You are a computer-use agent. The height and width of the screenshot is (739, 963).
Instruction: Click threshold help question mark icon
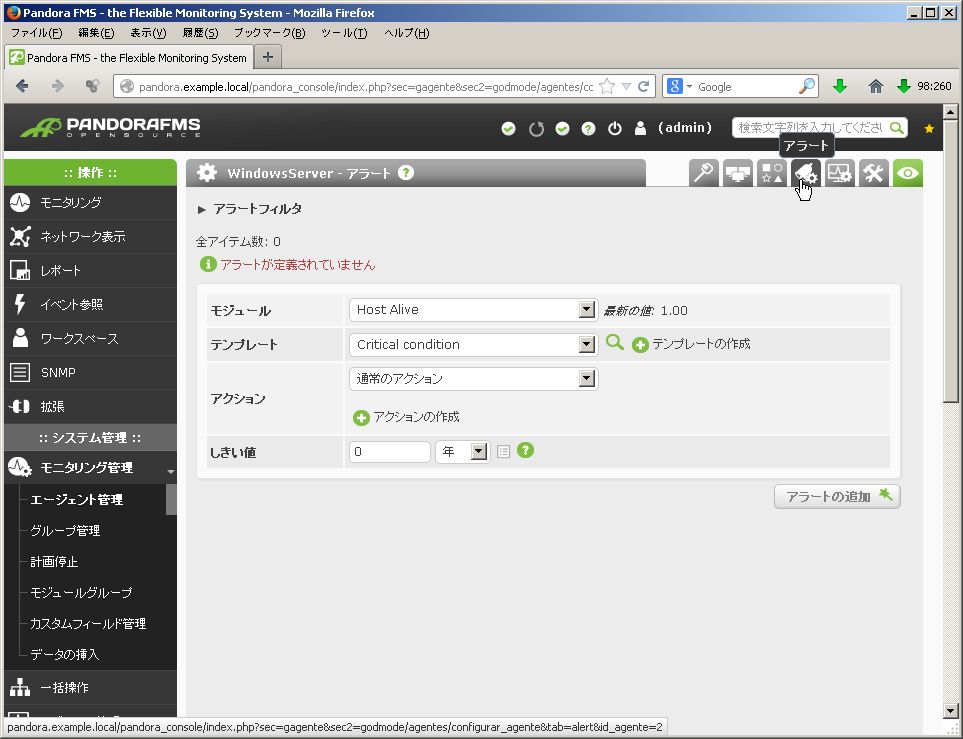tap(525, 450)
